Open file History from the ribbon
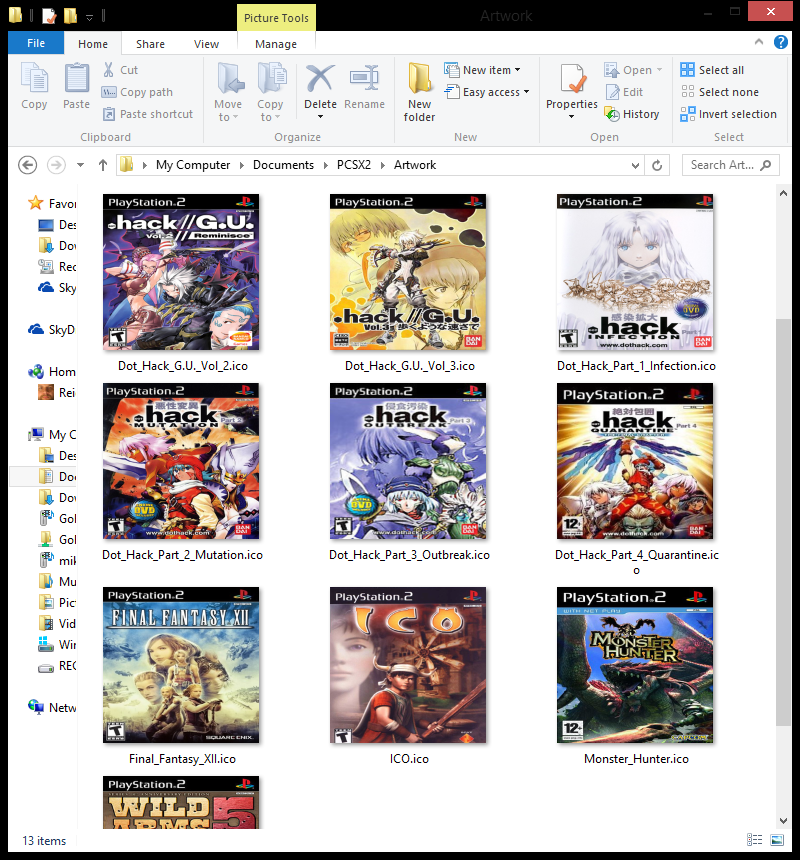 pos(632,114)
